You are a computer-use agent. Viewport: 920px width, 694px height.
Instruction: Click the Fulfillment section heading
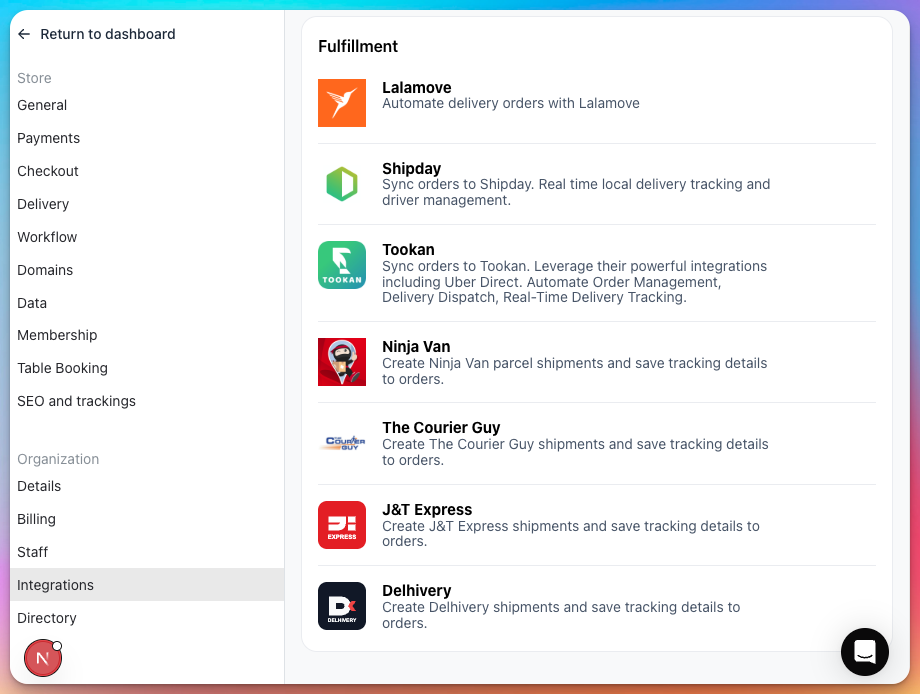pyautogui.click(x=358, y=46)
